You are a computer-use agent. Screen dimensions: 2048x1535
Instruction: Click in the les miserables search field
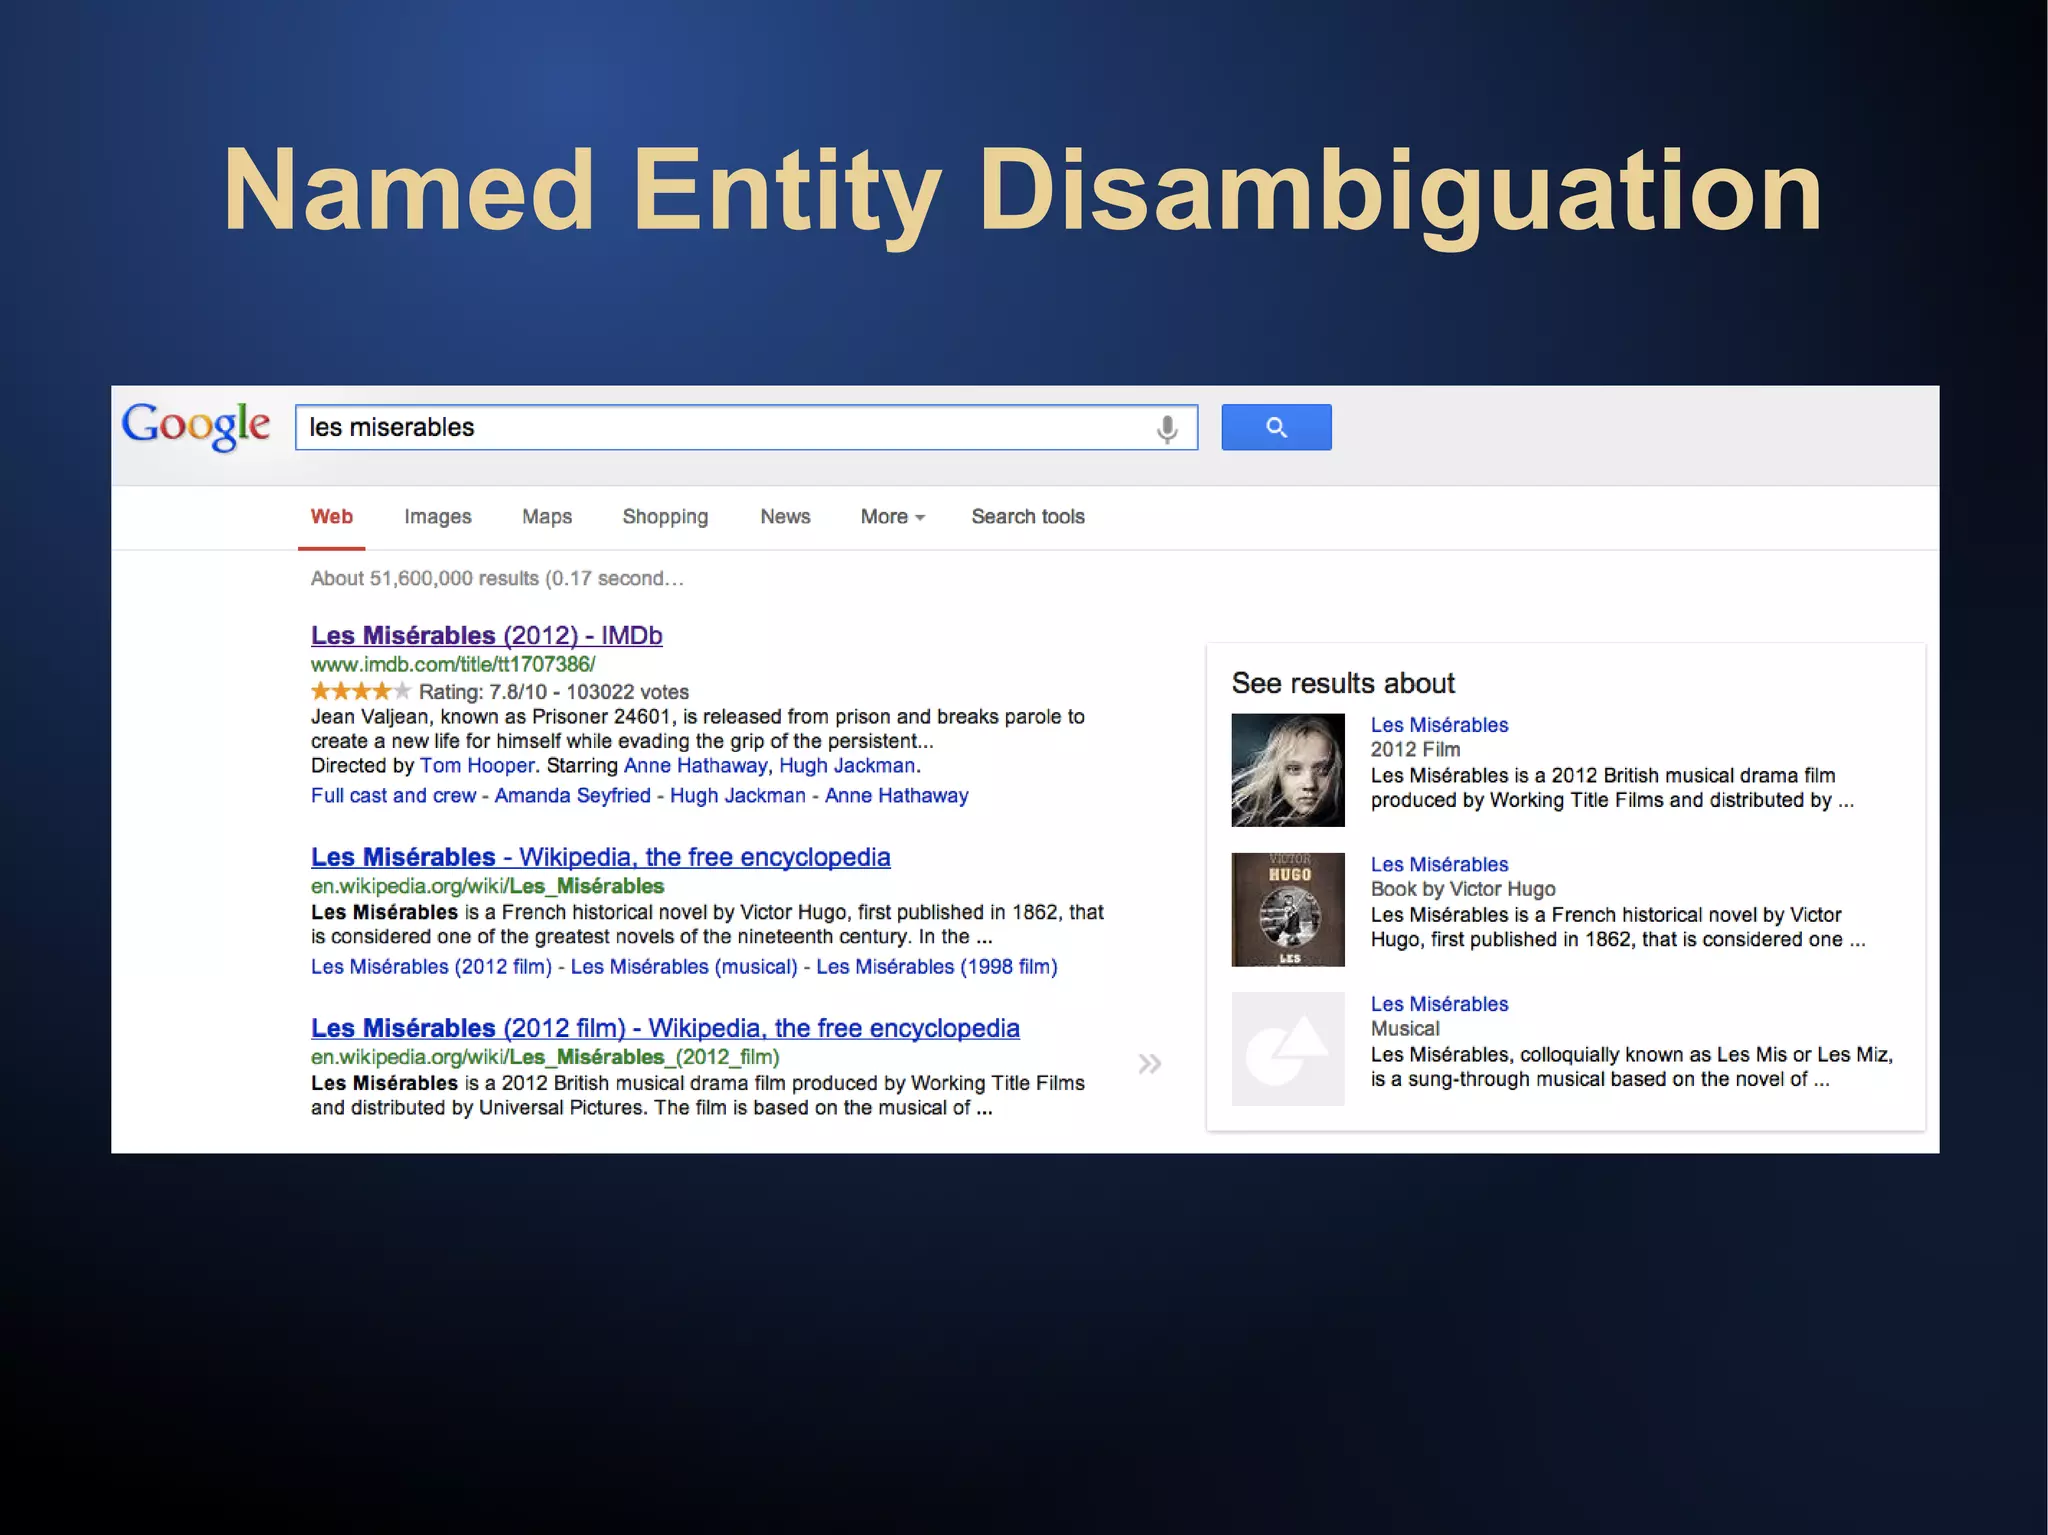(x=720, y=428)
